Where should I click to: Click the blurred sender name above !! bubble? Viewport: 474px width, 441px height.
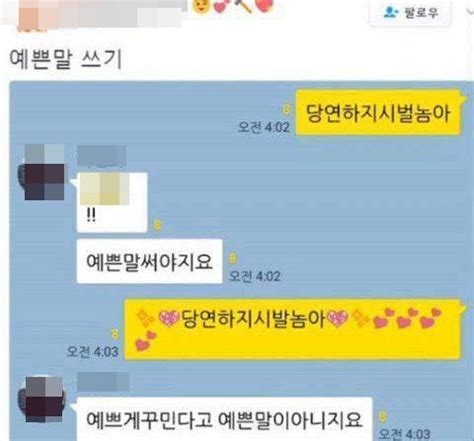102,156
